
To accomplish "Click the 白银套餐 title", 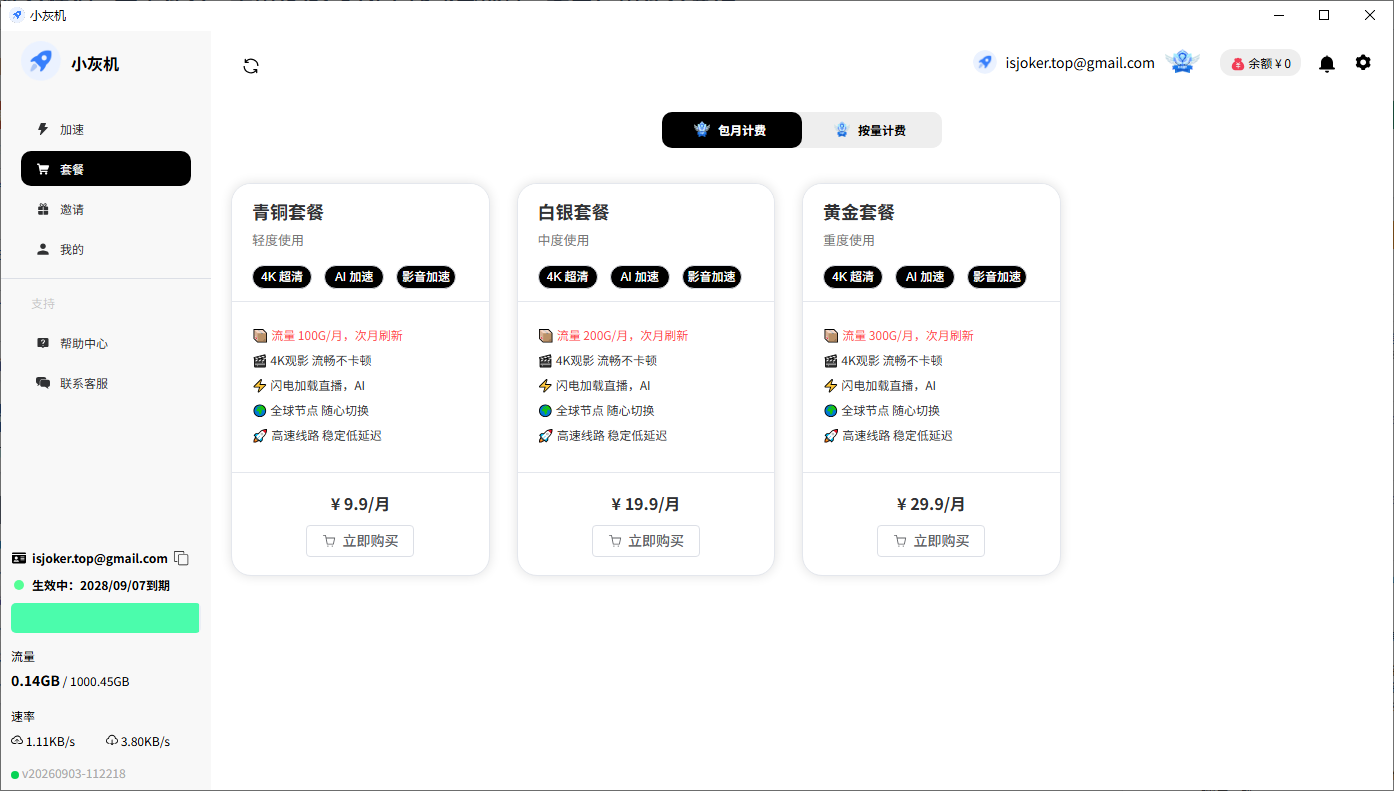I will coord(574,212).
